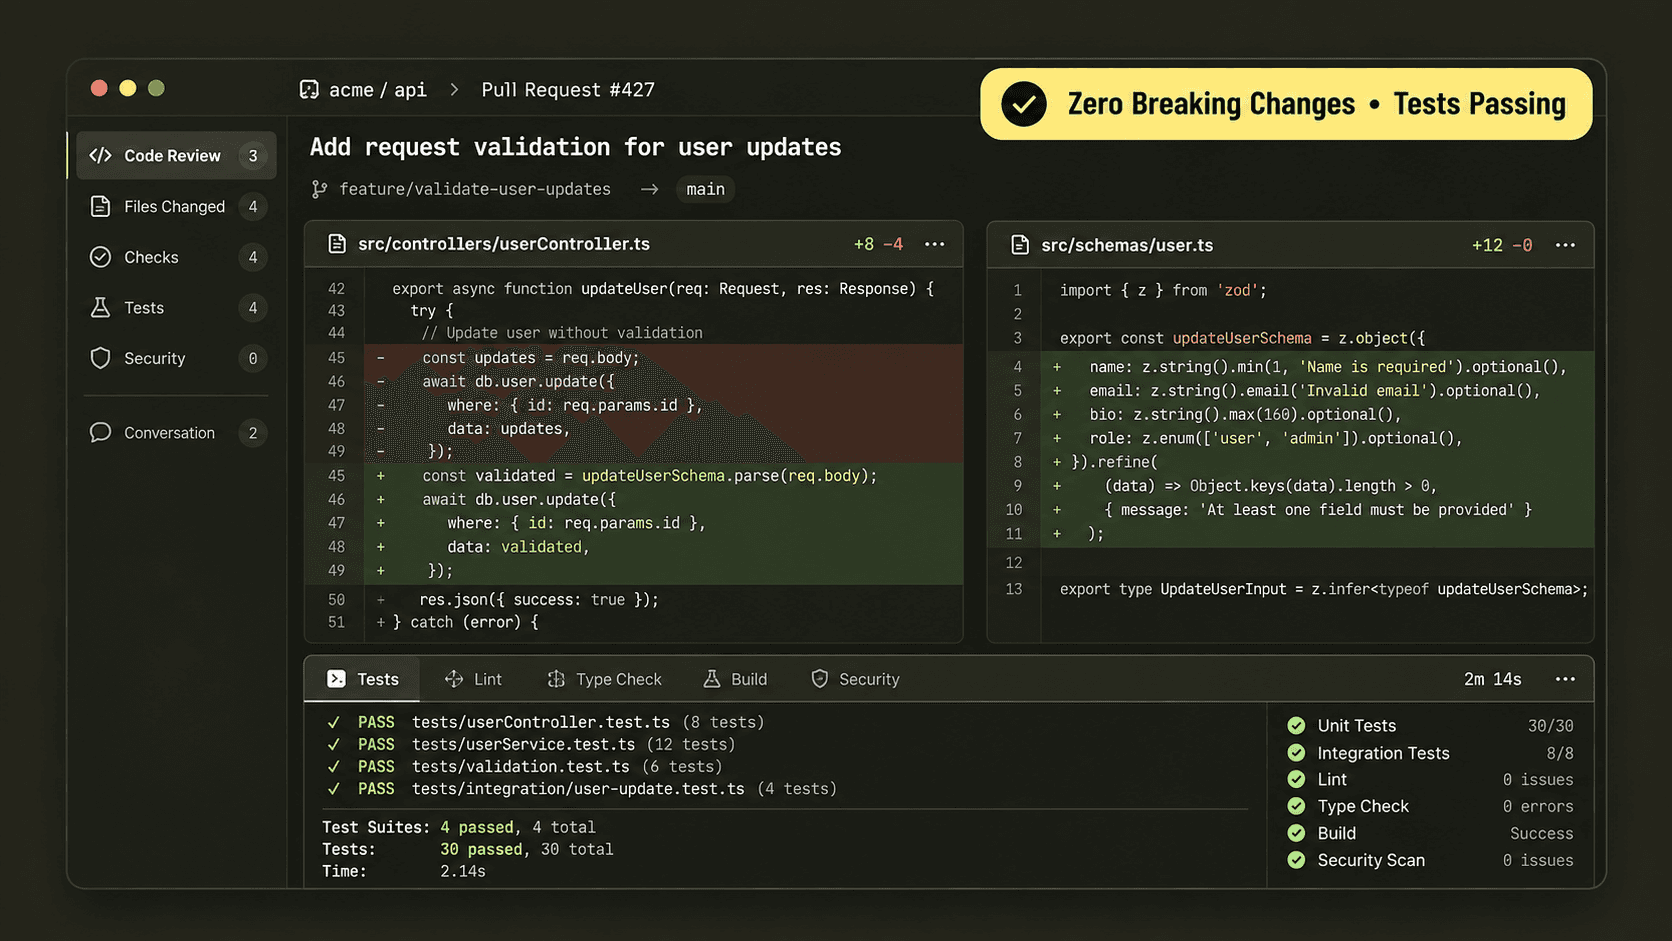The height and width of the screenshot is (941, 1672).
Task: Open the more options menu for userController.ts
Action: (934, 244)
